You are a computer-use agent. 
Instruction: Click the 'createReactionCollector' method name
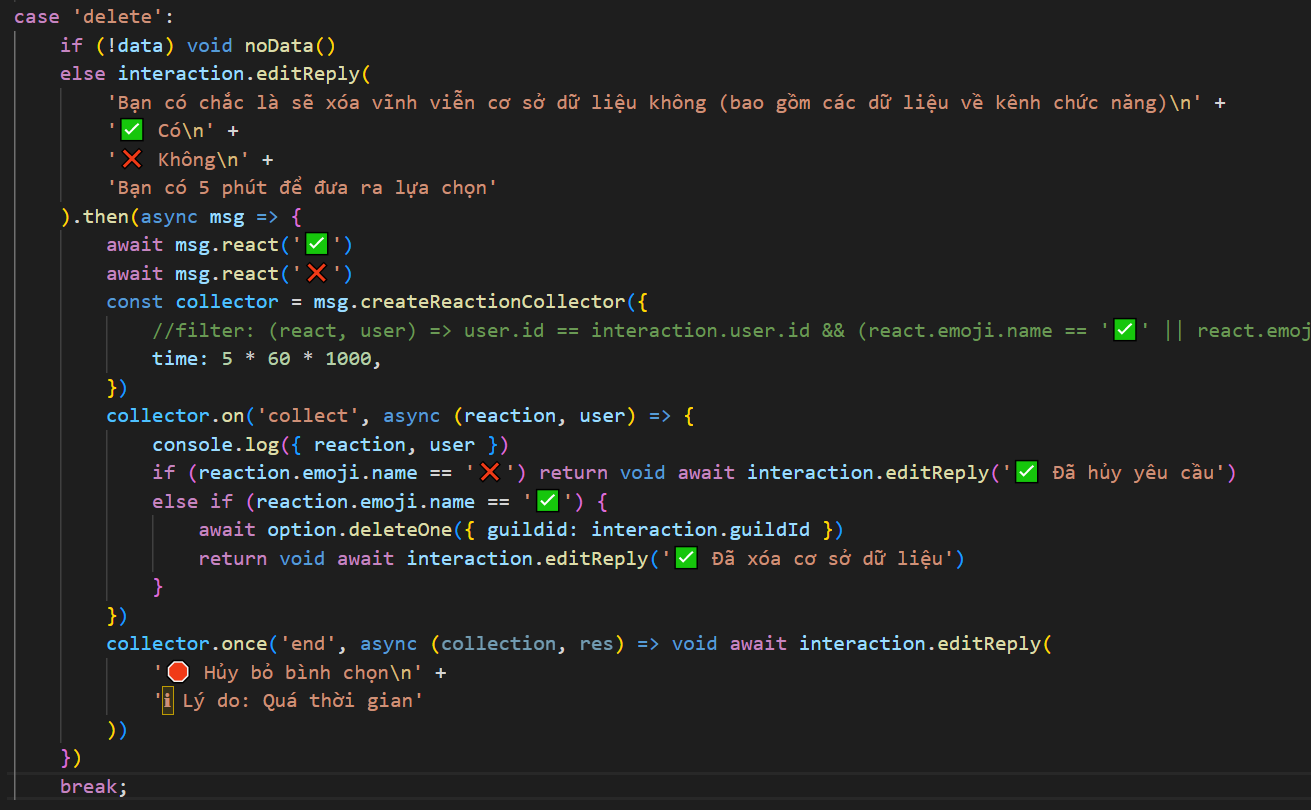click(x=492, y=302)
